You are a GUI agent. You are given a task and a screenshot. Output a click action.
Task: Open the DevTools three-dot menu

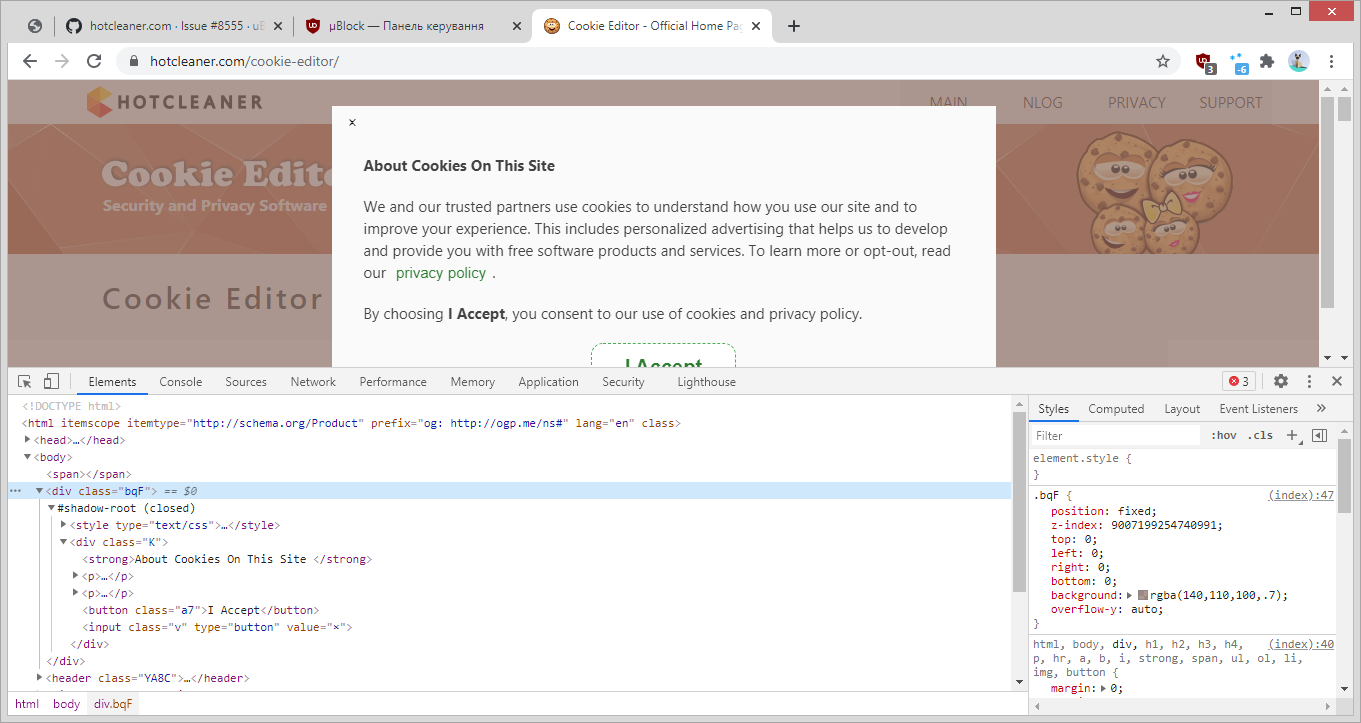click(x=1309, y=381)
